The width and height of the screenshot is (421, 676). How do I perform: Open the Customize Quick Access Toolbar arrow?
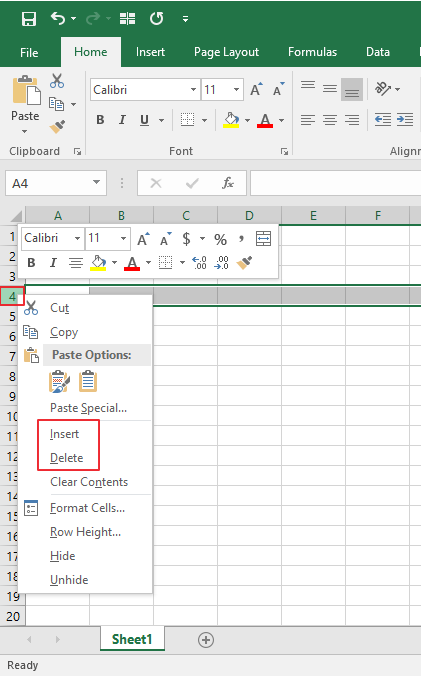(185, 19)
